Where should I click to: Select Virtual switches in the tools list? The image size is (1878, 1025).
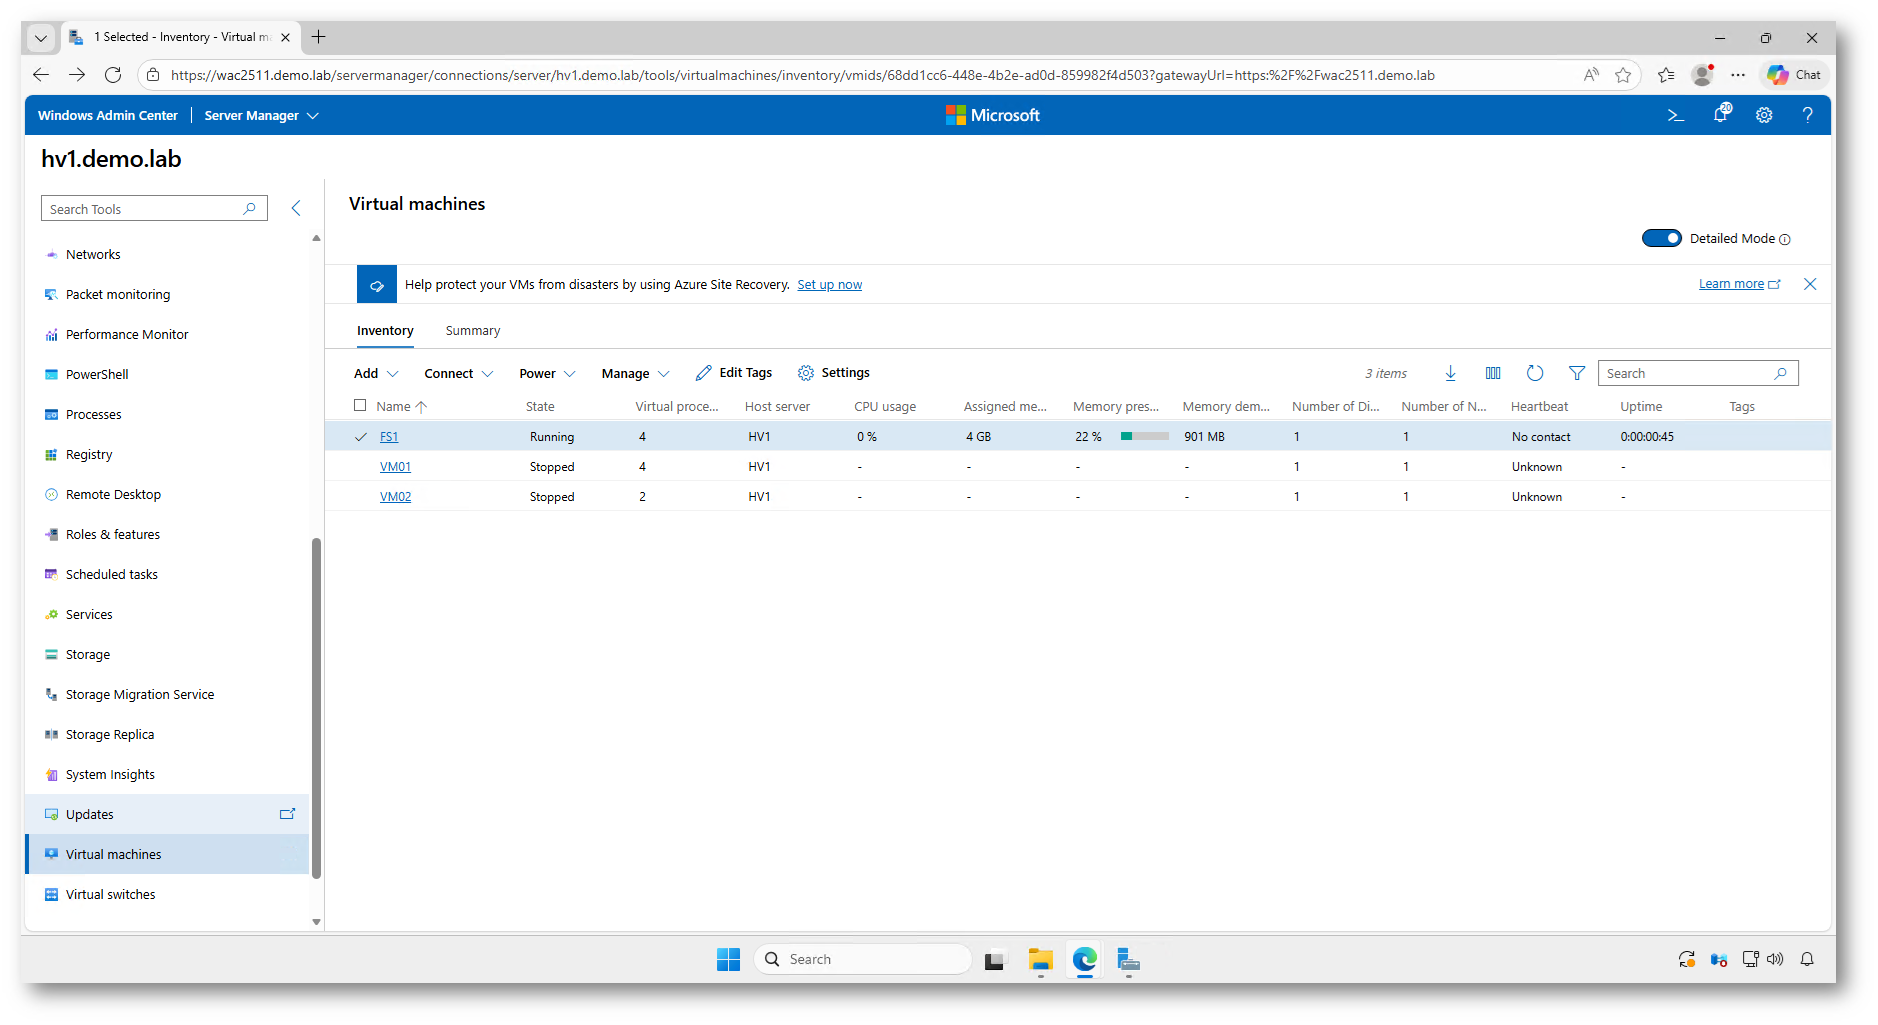click(111, 894)
